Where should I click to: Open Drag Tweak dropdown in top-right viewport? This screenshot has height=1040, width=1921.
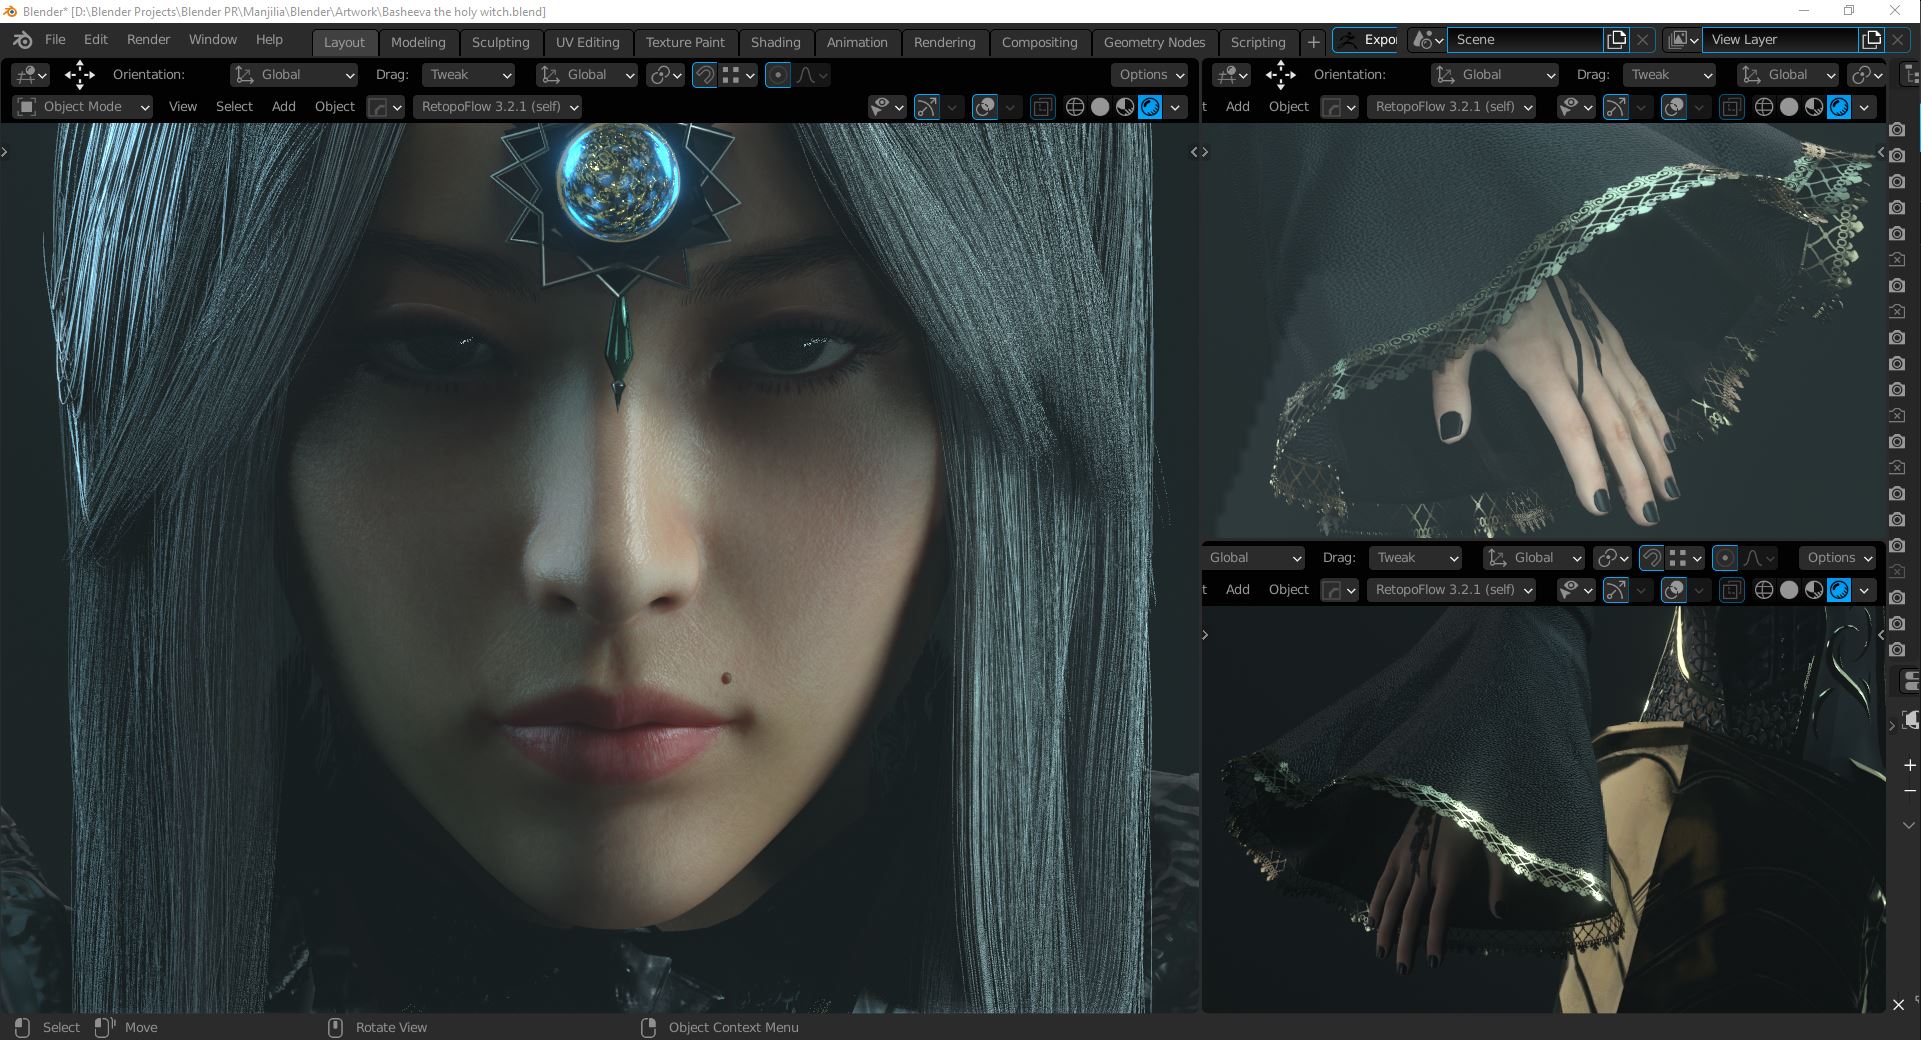1669,75
